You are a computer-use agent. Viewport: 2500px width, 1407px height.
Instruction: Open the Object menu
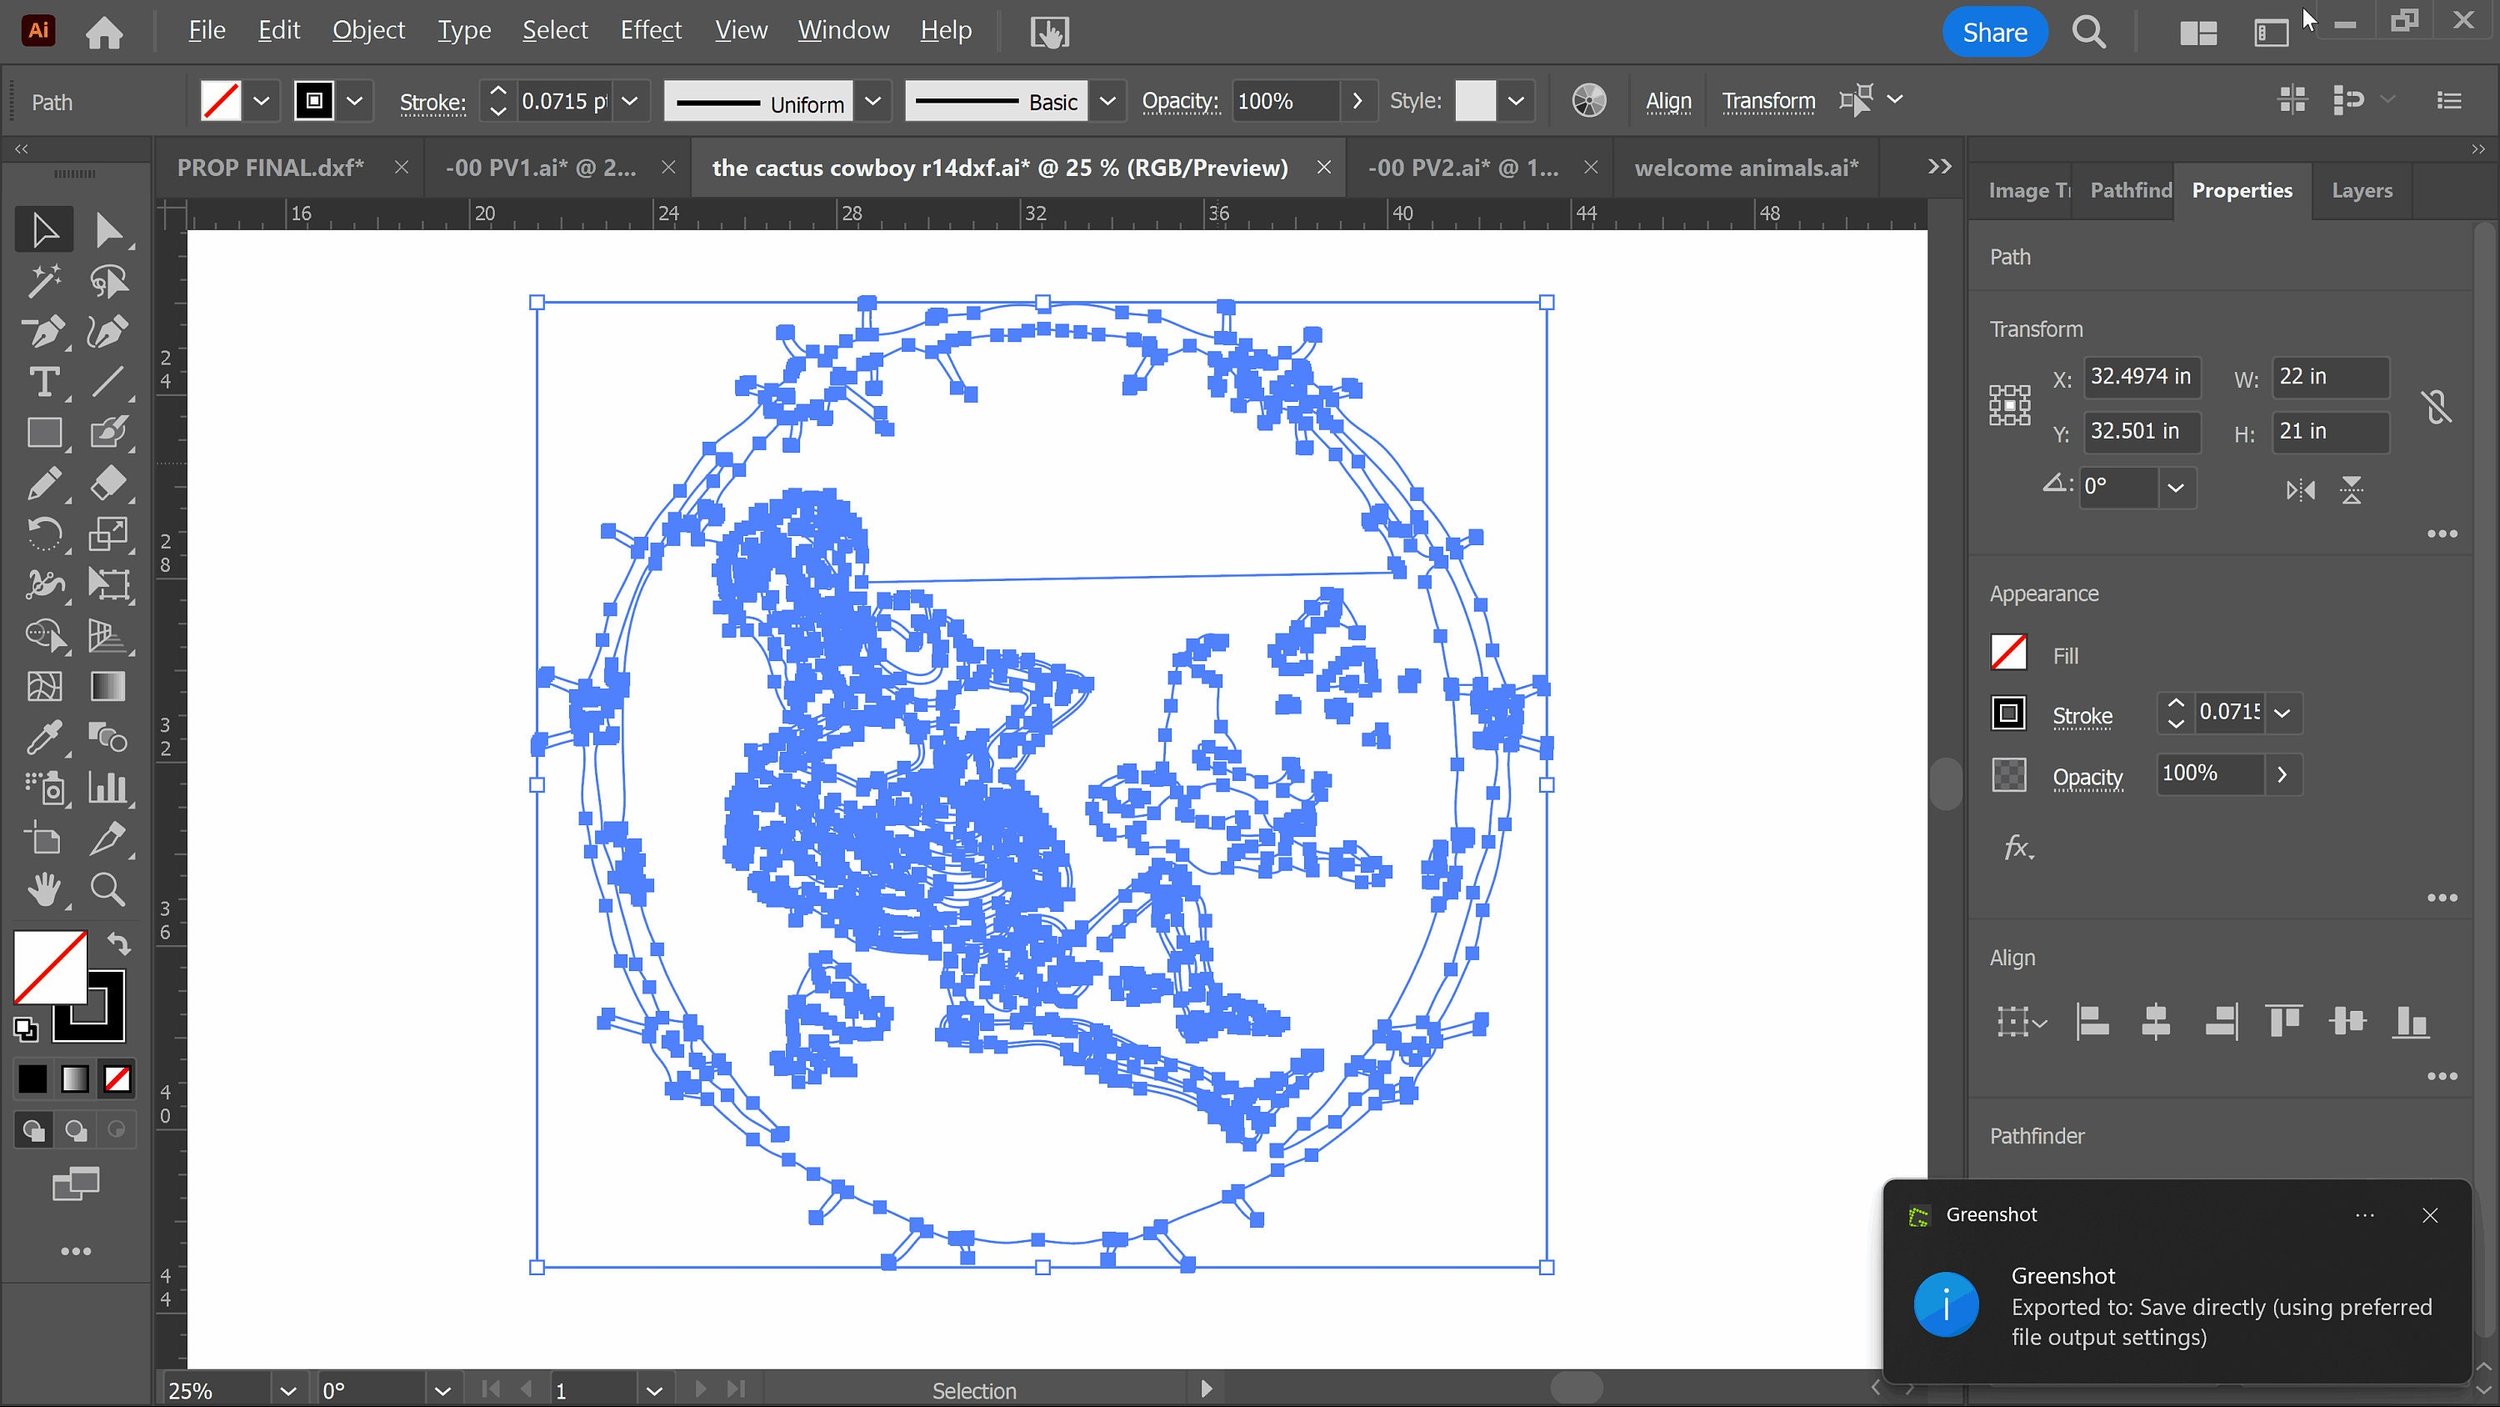click(x=368, y=31)
